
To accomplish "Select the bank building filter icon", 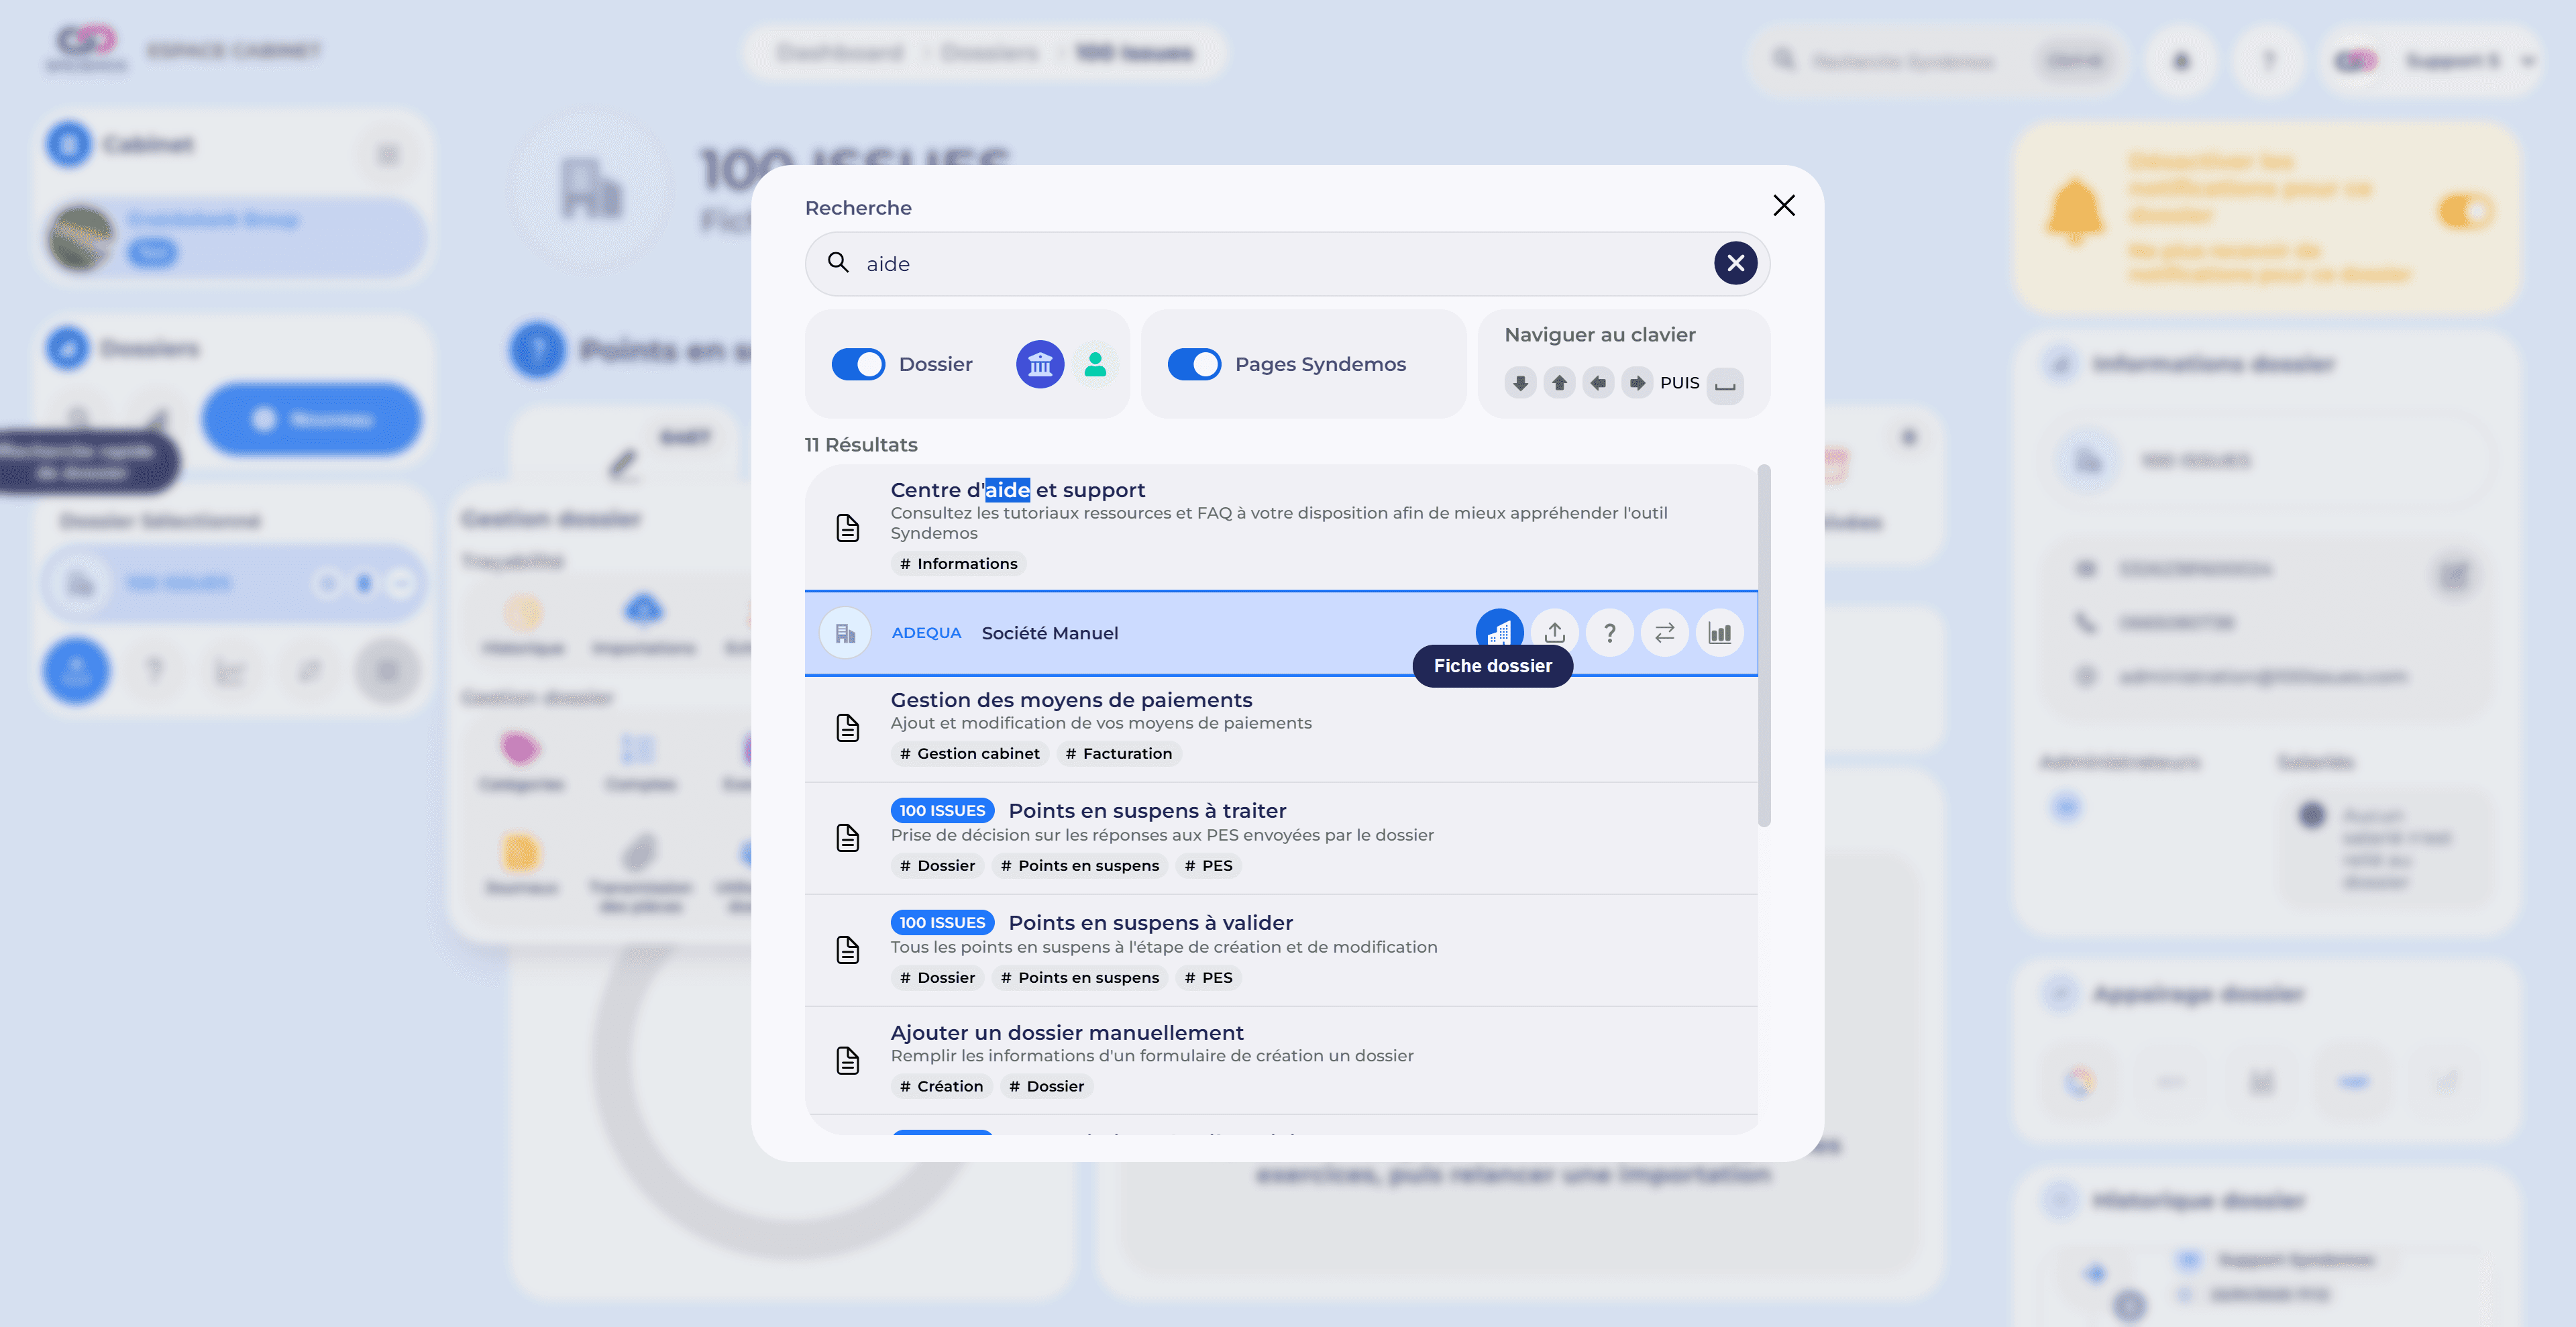I will [1040, 364].
